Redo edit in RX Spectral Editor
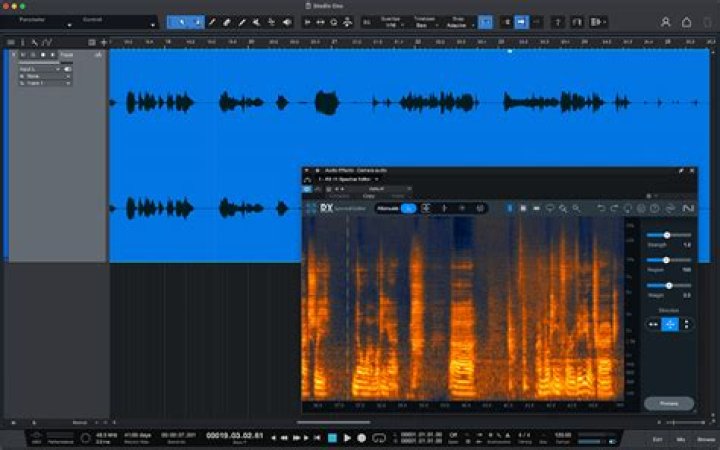 pos(614,208)
